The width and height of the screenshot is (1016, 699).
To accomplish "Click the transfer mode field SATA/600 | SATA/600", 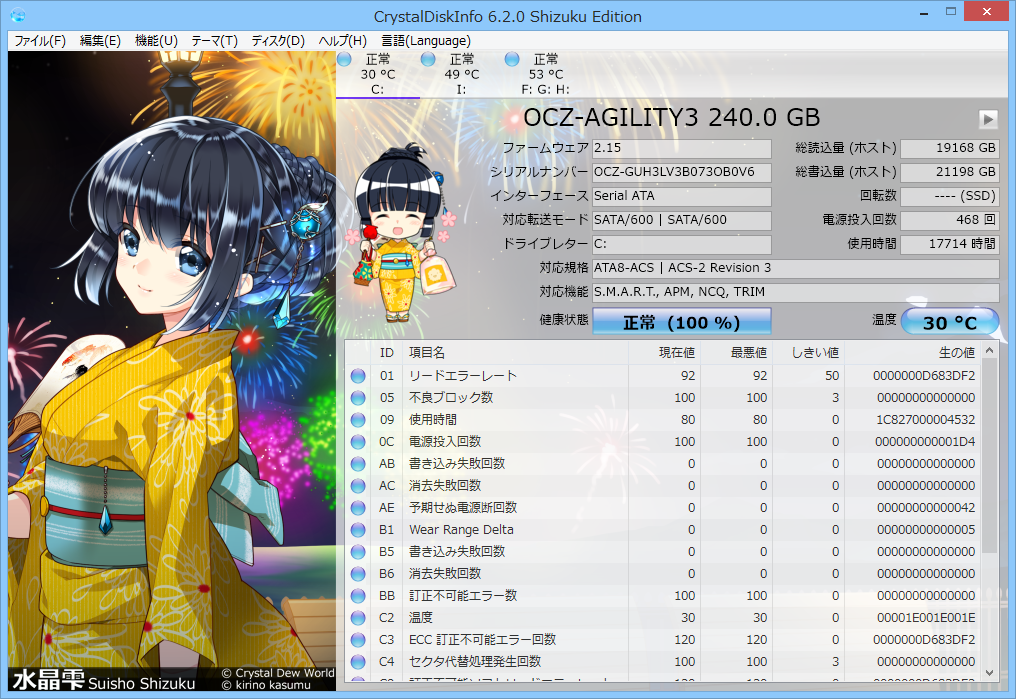I will tap(682, 220).
